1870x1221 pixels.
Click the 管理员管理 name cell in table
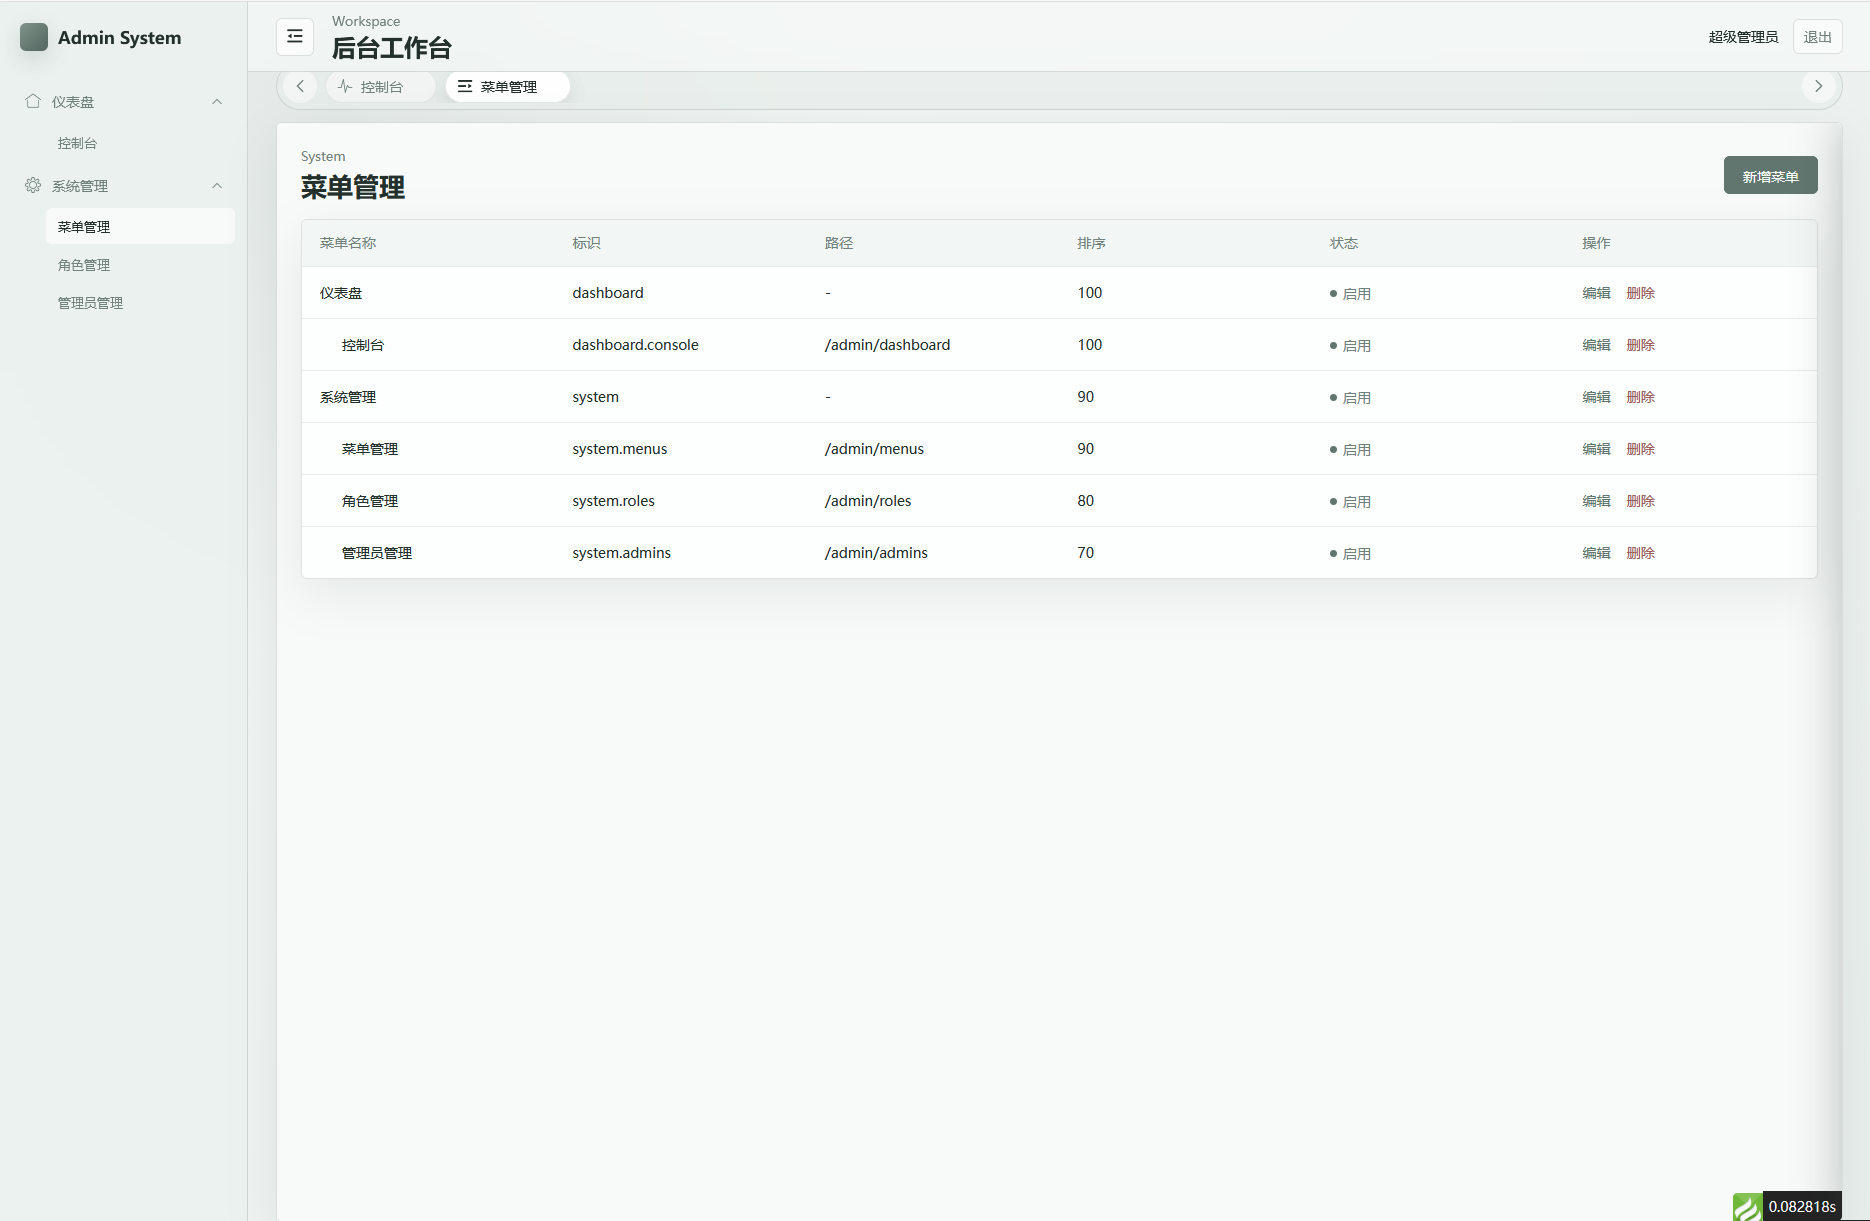tap(377, 552)
